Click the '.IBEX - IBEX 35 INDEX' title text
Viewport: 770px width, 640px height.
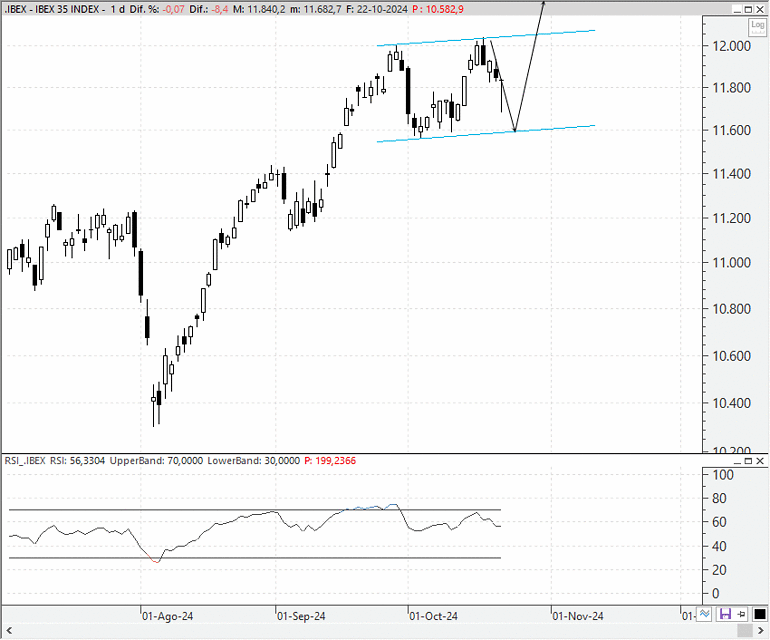tap(51, 9)
